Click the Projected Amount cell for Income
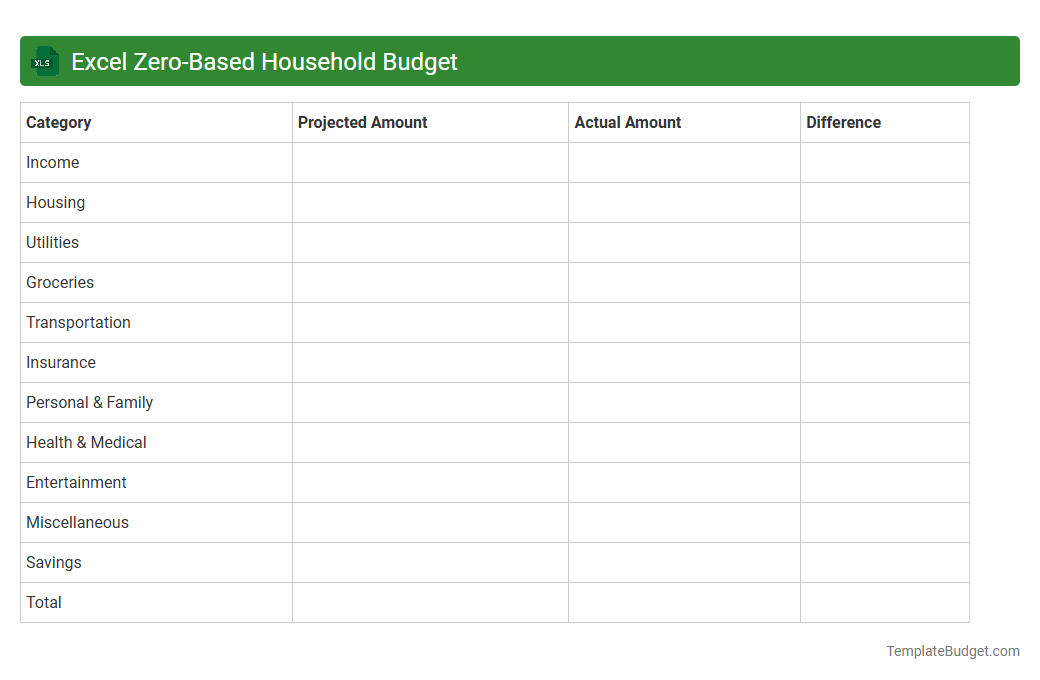1040x680 pixels. point(430,162)
